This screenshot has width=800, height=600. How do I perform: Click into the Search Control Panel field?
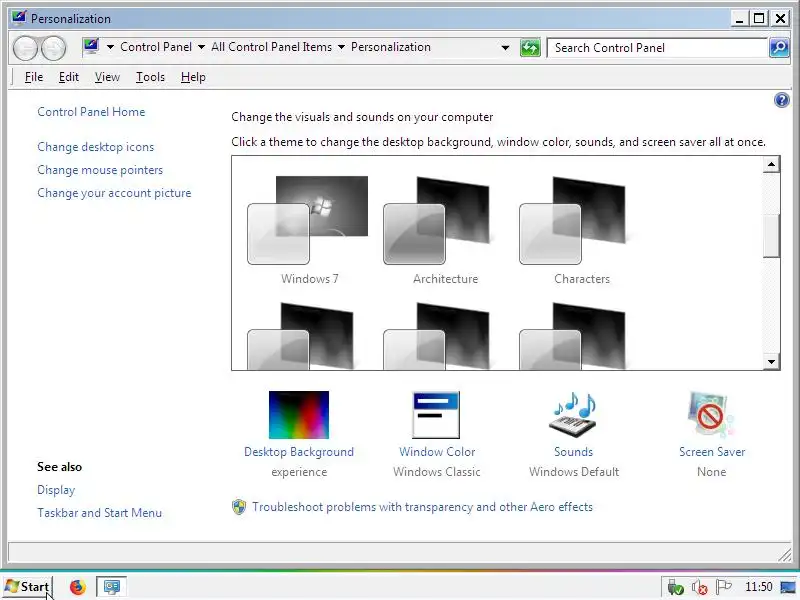click(657, 48)
